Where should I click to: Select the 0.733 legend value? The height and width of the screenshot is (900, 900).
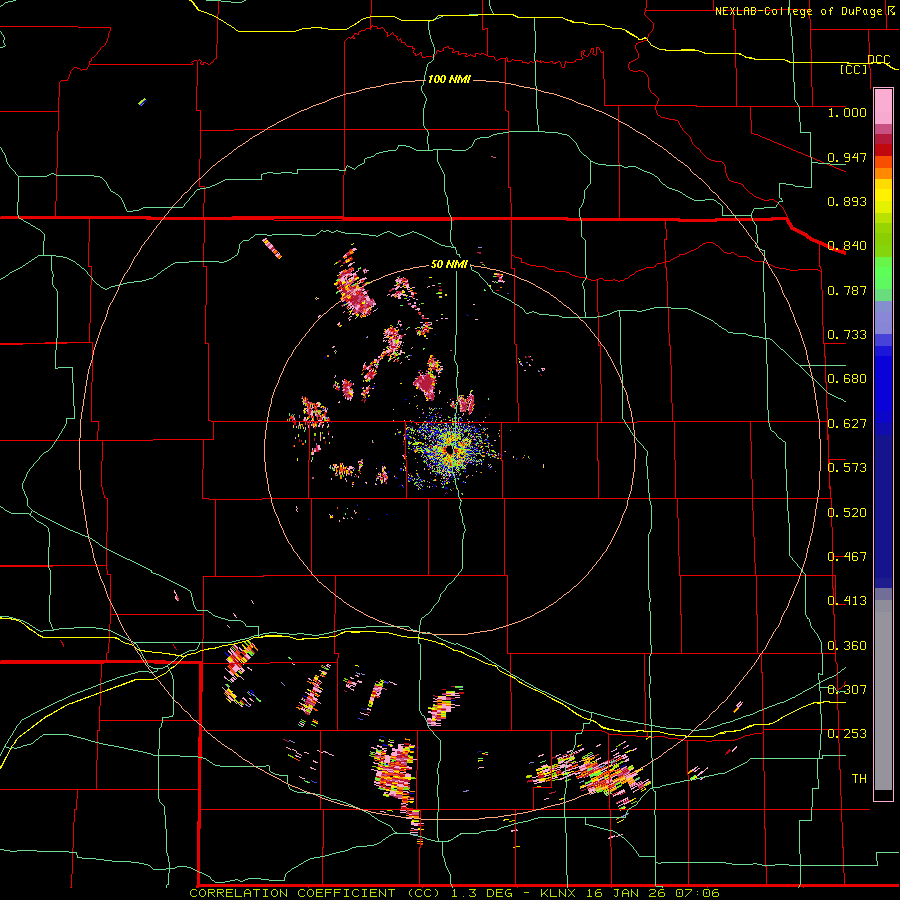pos(847,334)
